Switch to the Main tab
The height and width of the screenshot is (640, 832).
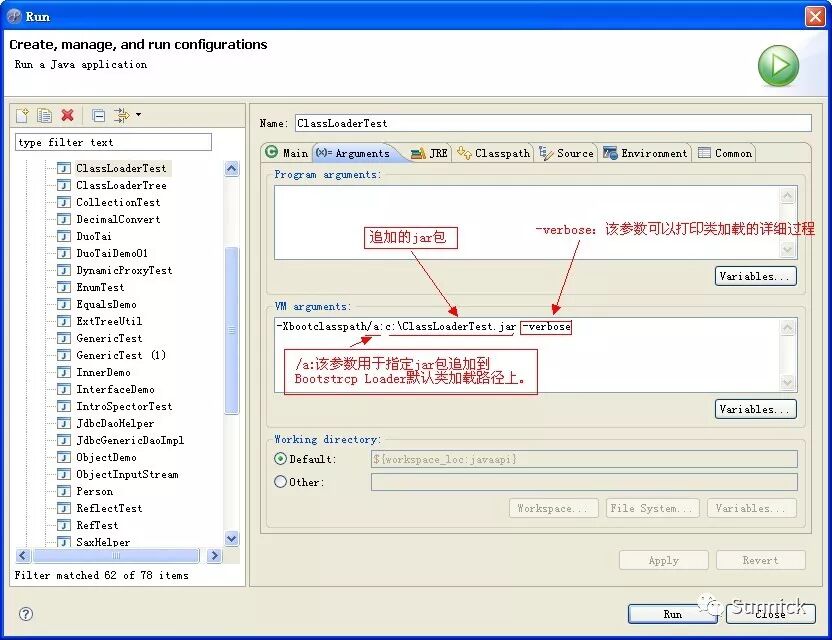tap(287, 153)
